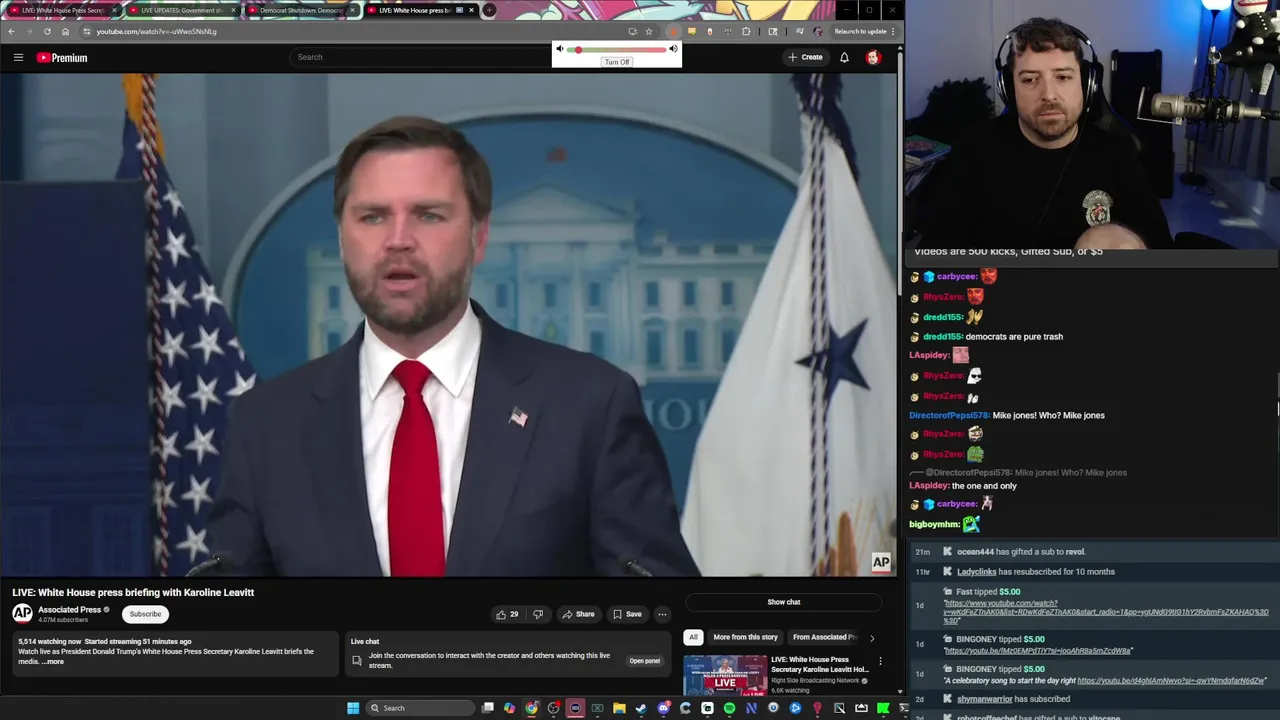Open the browser extensions puzzle icon
The image size is (1280, 720).
[x=746, y=31]
